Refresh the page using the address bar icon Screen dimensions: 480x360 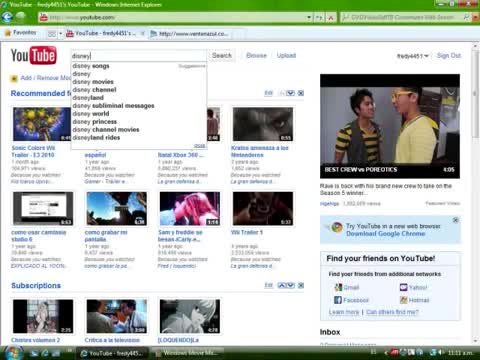coord(319,17)
